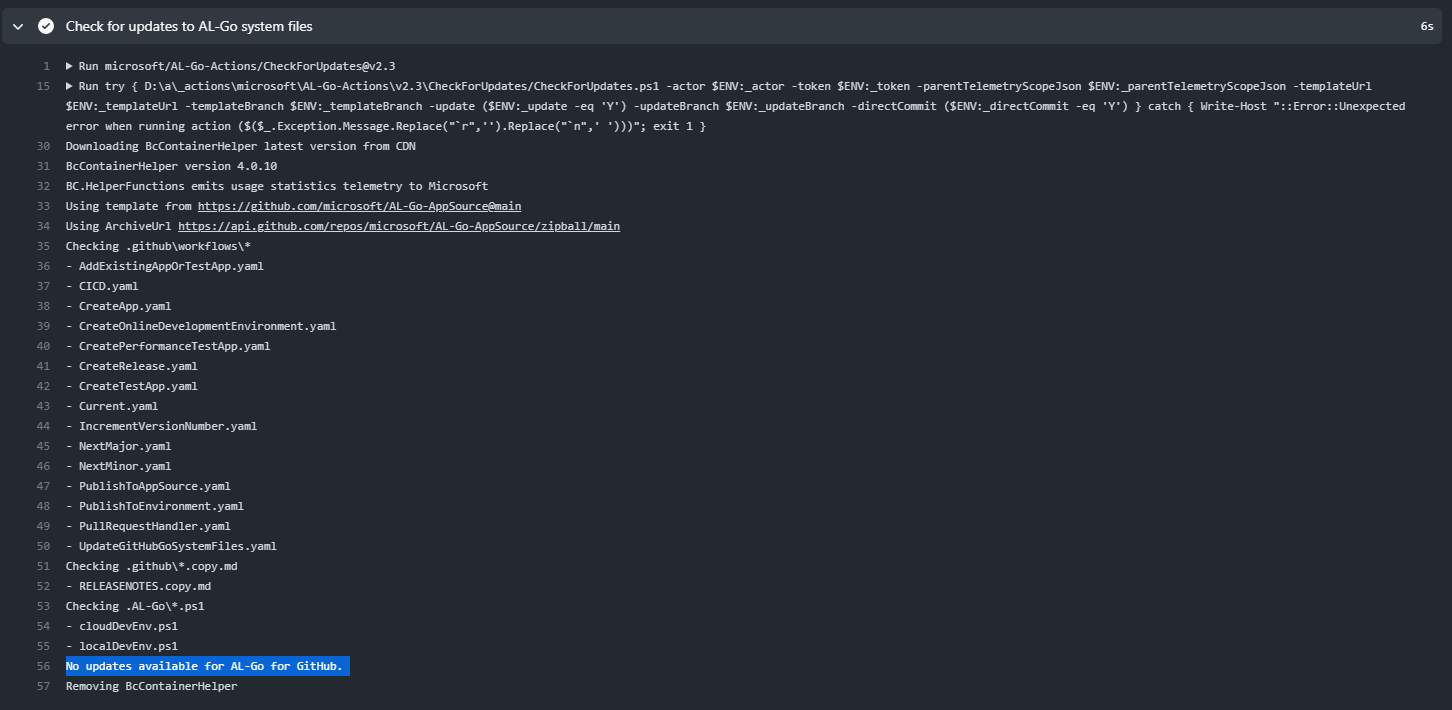
Task: Click line number 1
Action: click(46, 65)
